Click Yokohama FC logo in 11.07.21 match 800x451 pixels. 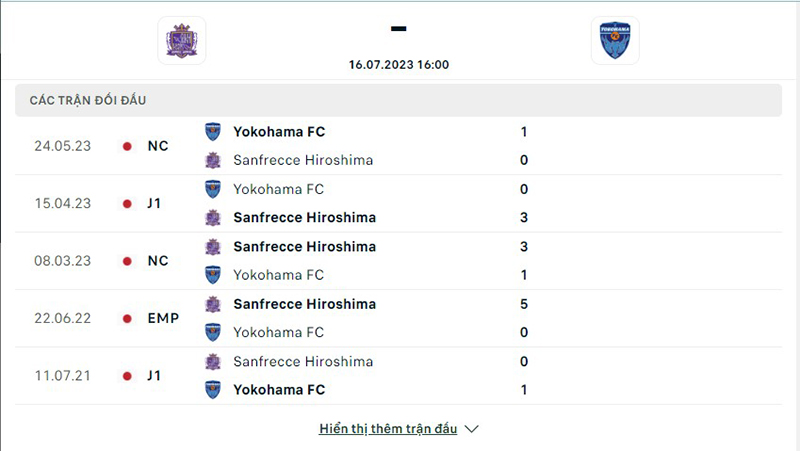point(212,390)
